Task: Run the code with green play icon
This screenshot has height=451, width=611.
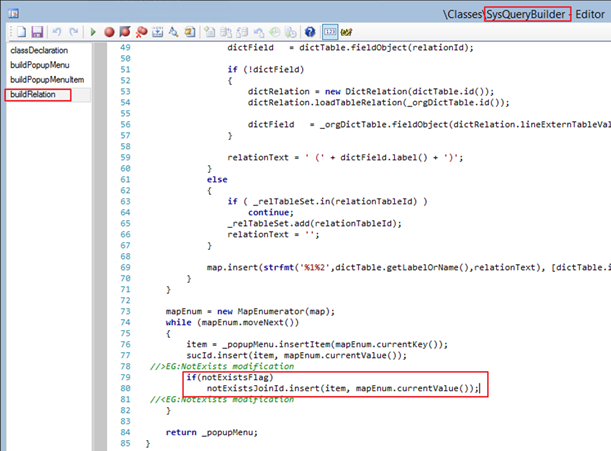Action: pos(92,32)
